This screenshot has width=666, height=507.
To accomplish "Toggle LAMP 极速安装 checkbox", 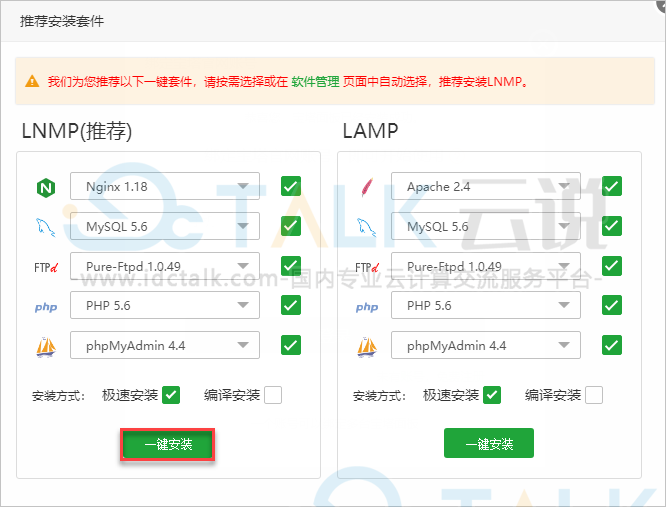I will (x=492, y=395).
